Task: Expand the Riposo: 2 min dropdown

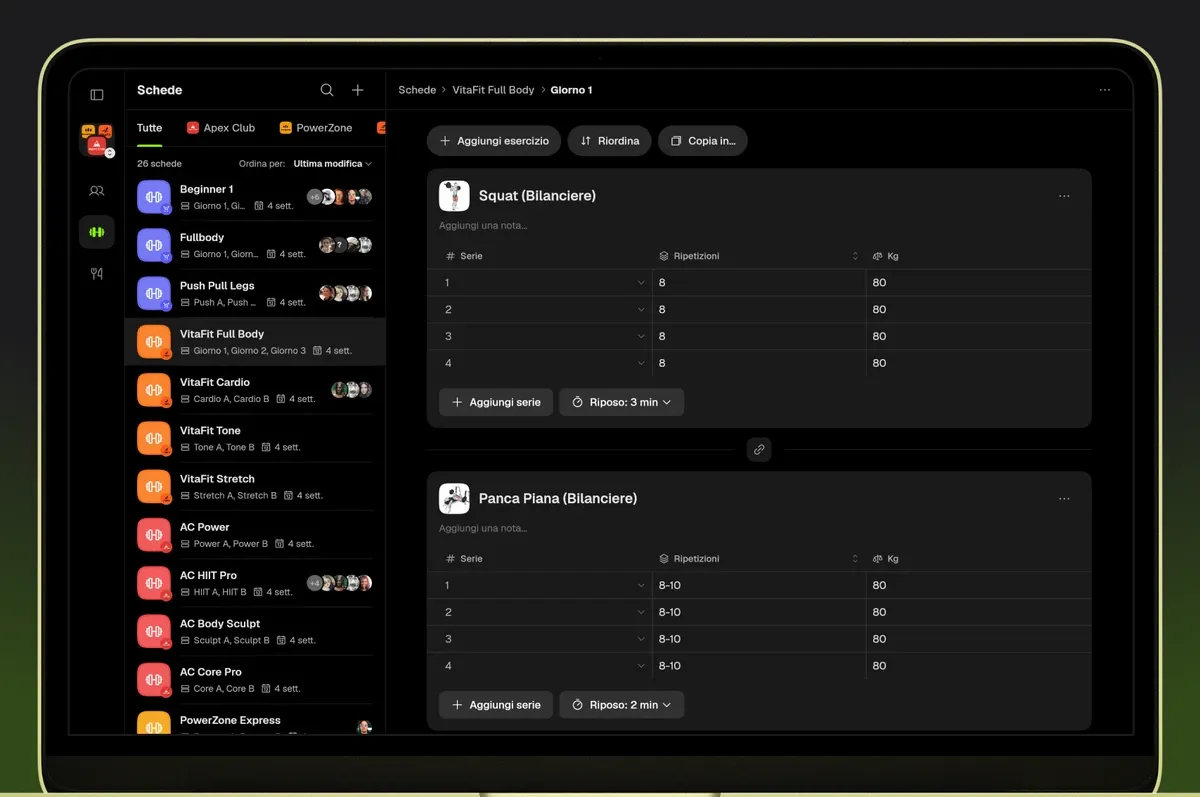Action: pyautogui.click(x=622, y=705)
